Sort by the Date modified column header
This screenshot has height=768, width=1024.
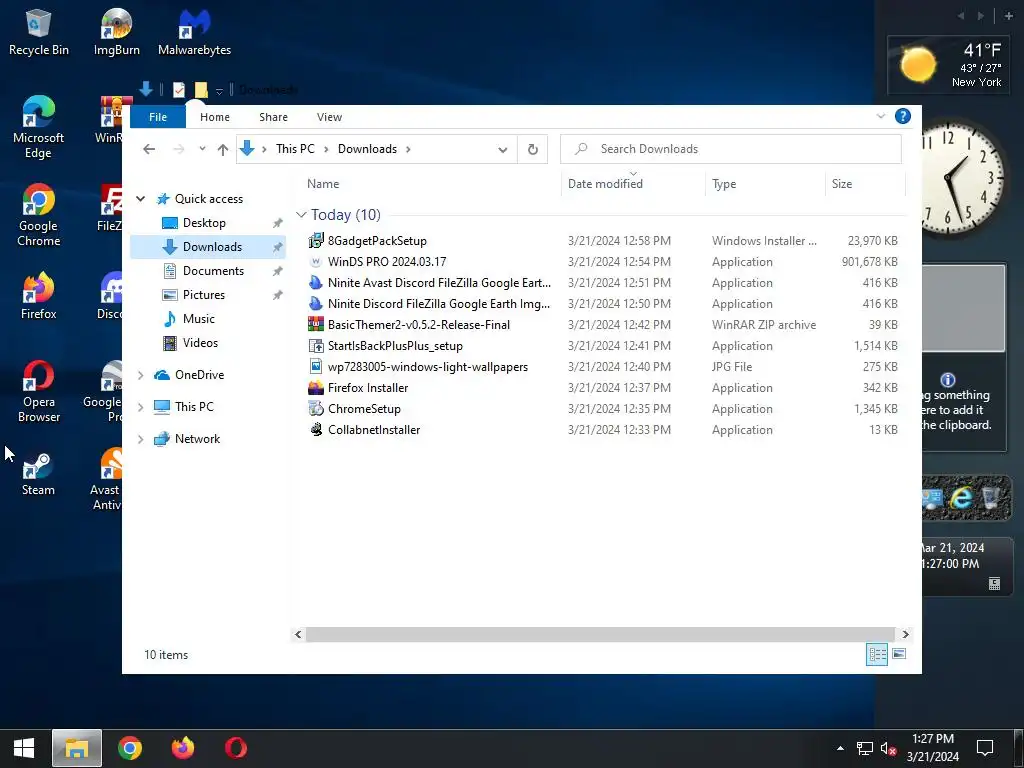[633, 184]
